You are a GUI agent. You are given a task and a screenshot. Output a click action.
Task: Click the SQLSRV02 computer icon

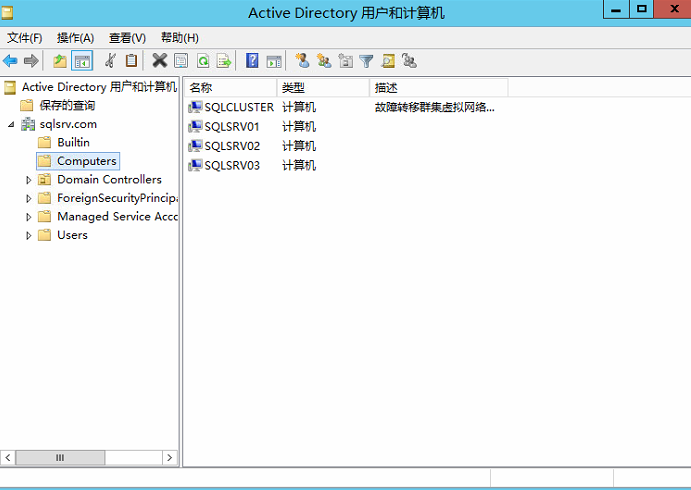(x=195, y=146)
